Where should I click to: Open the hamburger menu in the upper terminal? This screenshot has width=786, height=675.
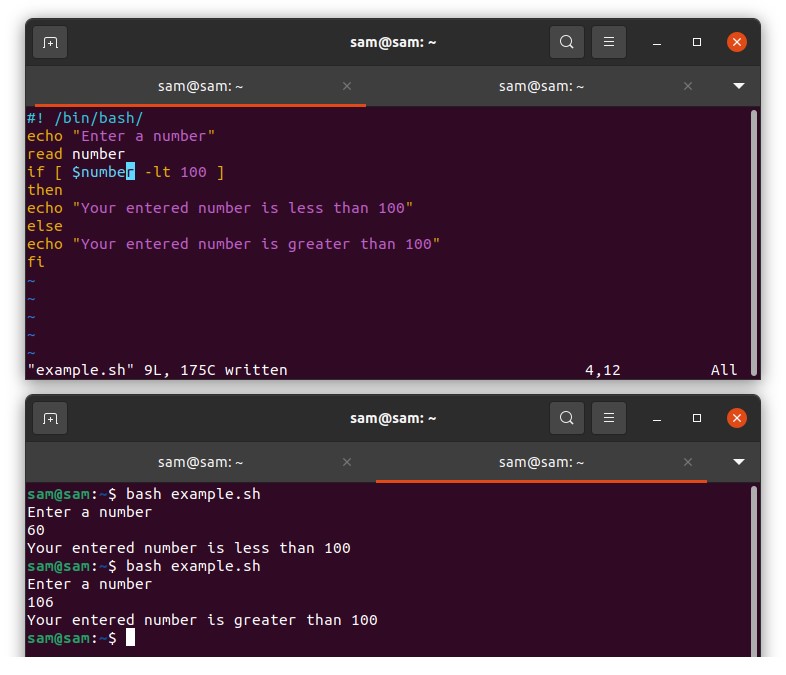[608, 42]
